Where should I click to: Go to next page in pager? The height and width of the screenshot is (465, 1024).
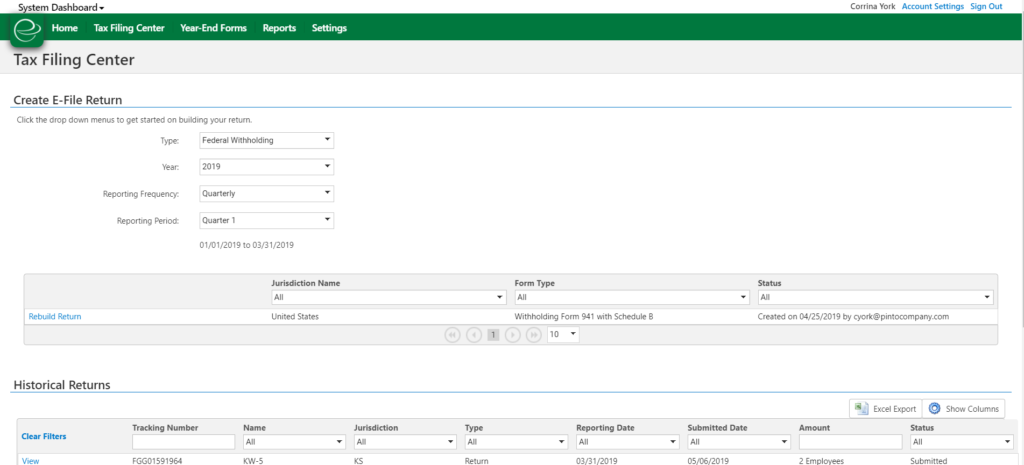tap(513, 335)
